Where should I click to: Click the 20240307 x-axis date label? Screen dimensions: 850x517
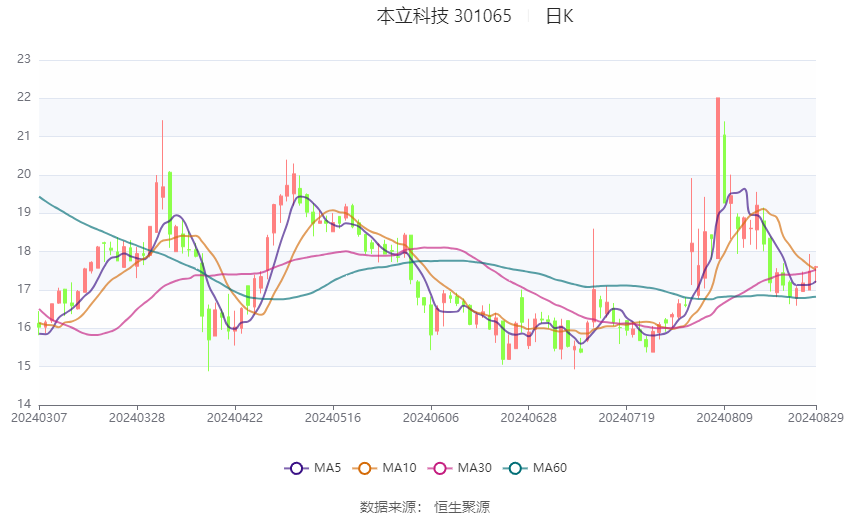[x=39, y=418]
